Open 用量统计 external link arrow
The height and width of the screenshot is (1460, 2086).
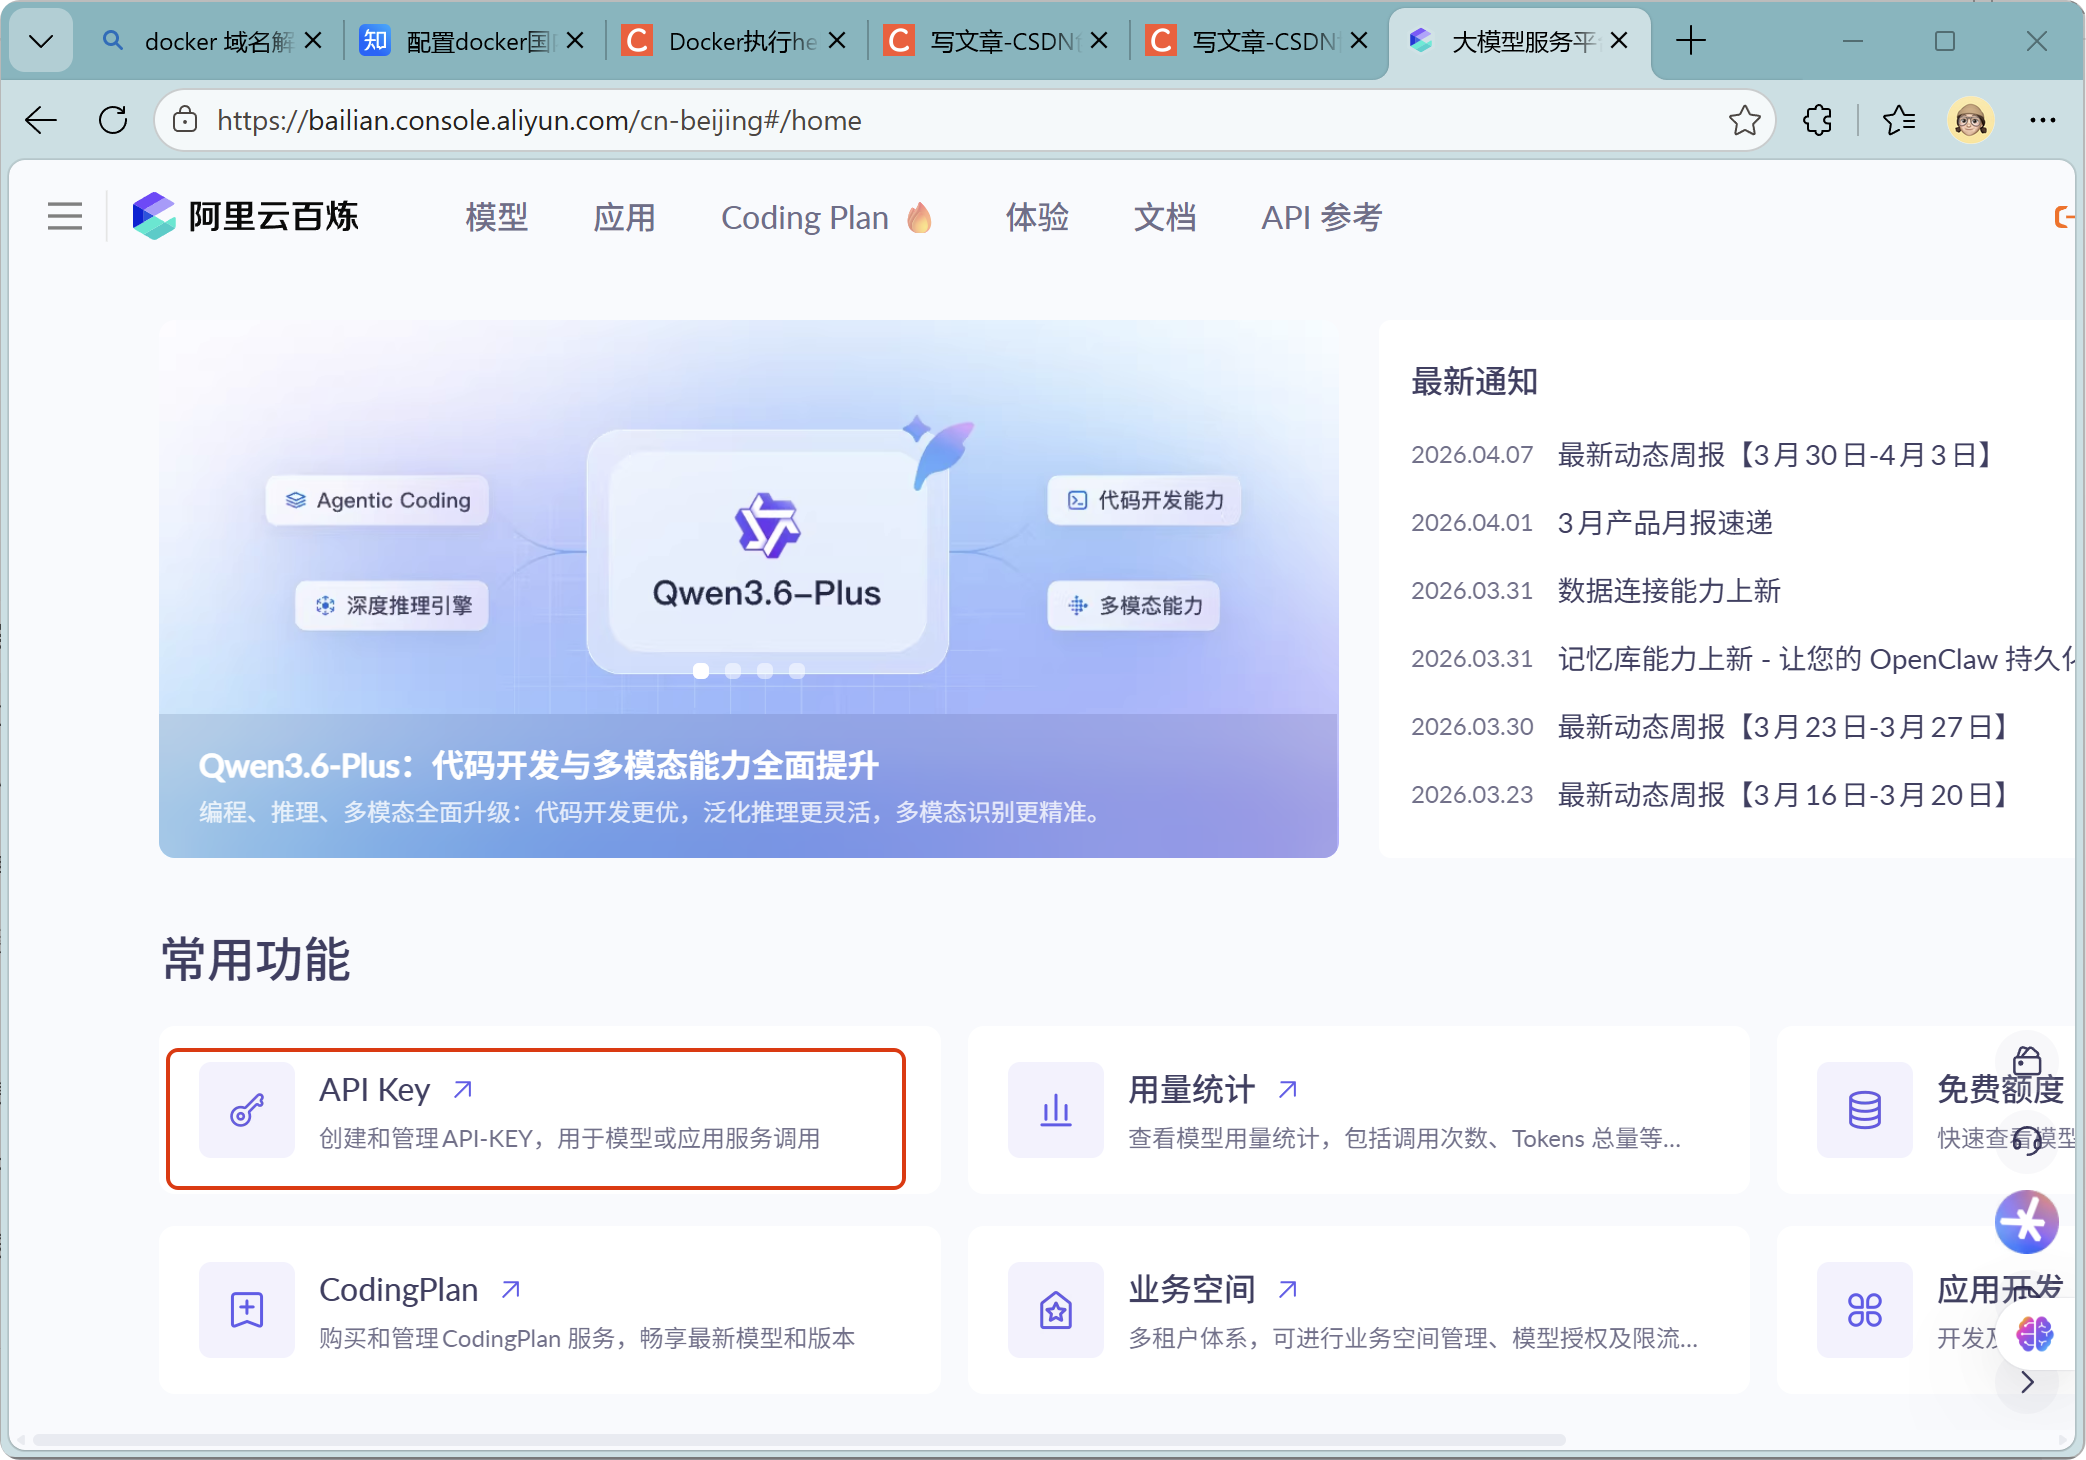pos(1288,1089)
